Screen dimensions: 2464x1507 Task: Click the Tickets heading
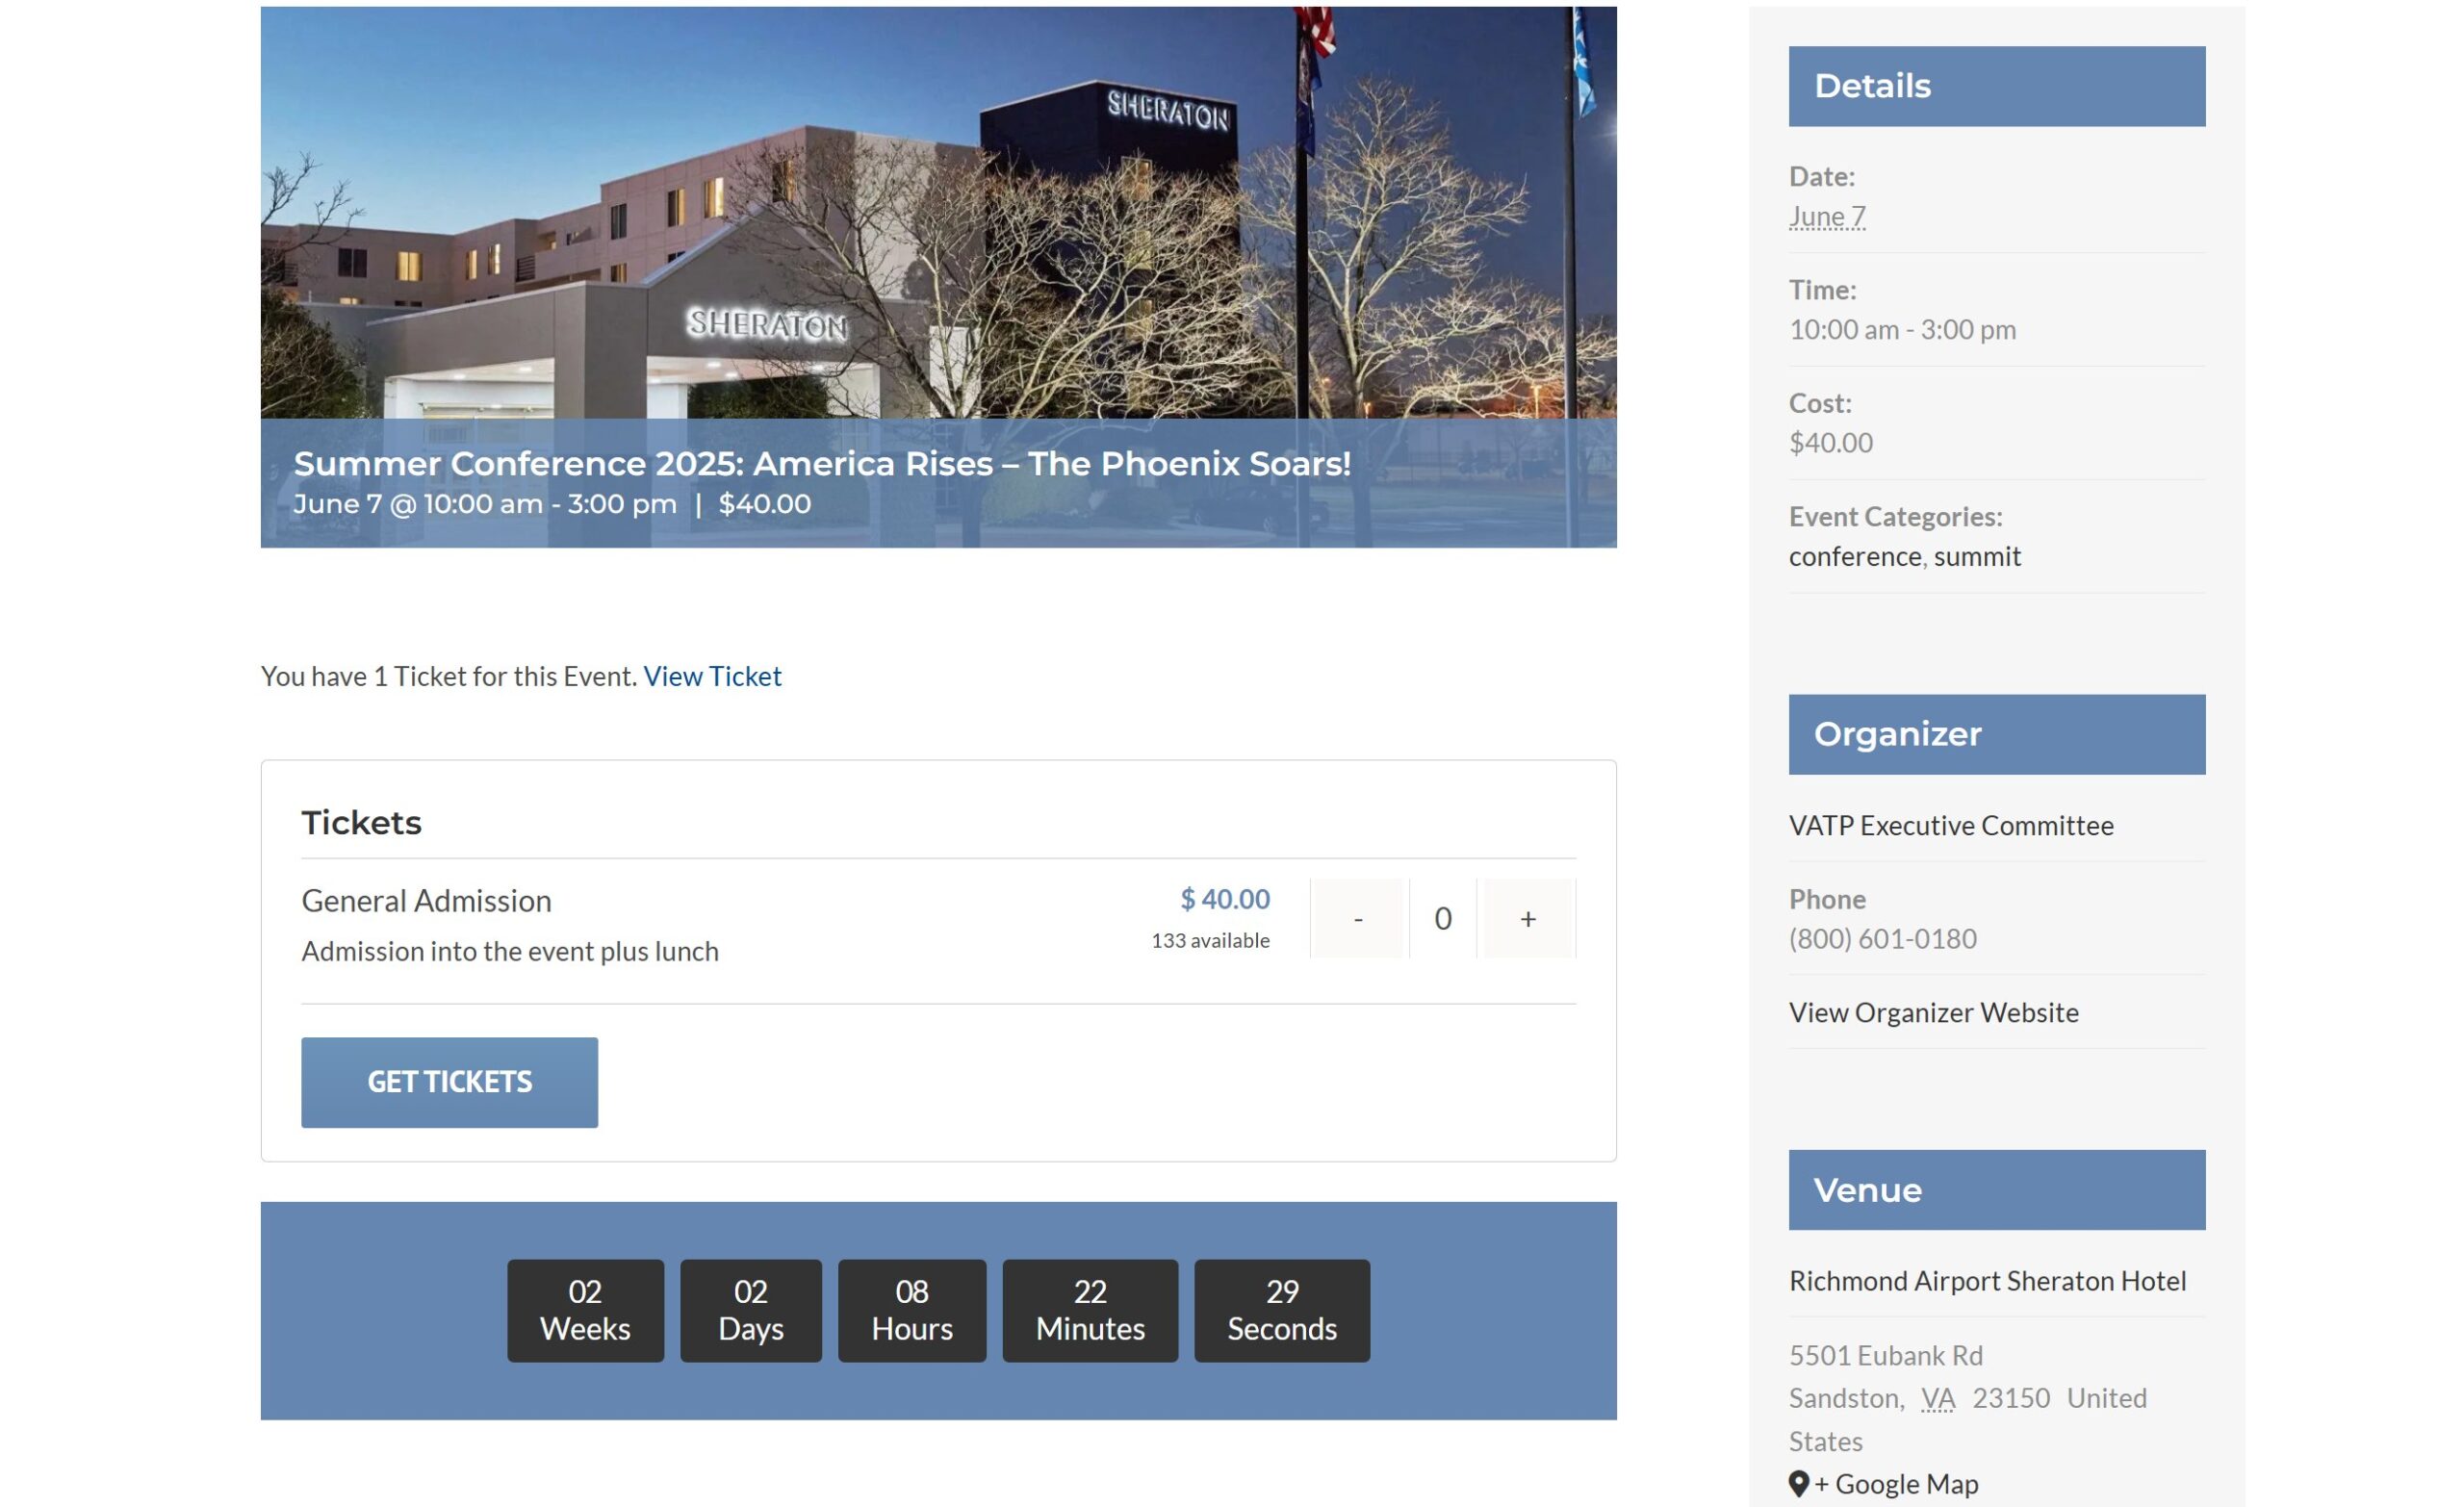click(x=361, y=823)
